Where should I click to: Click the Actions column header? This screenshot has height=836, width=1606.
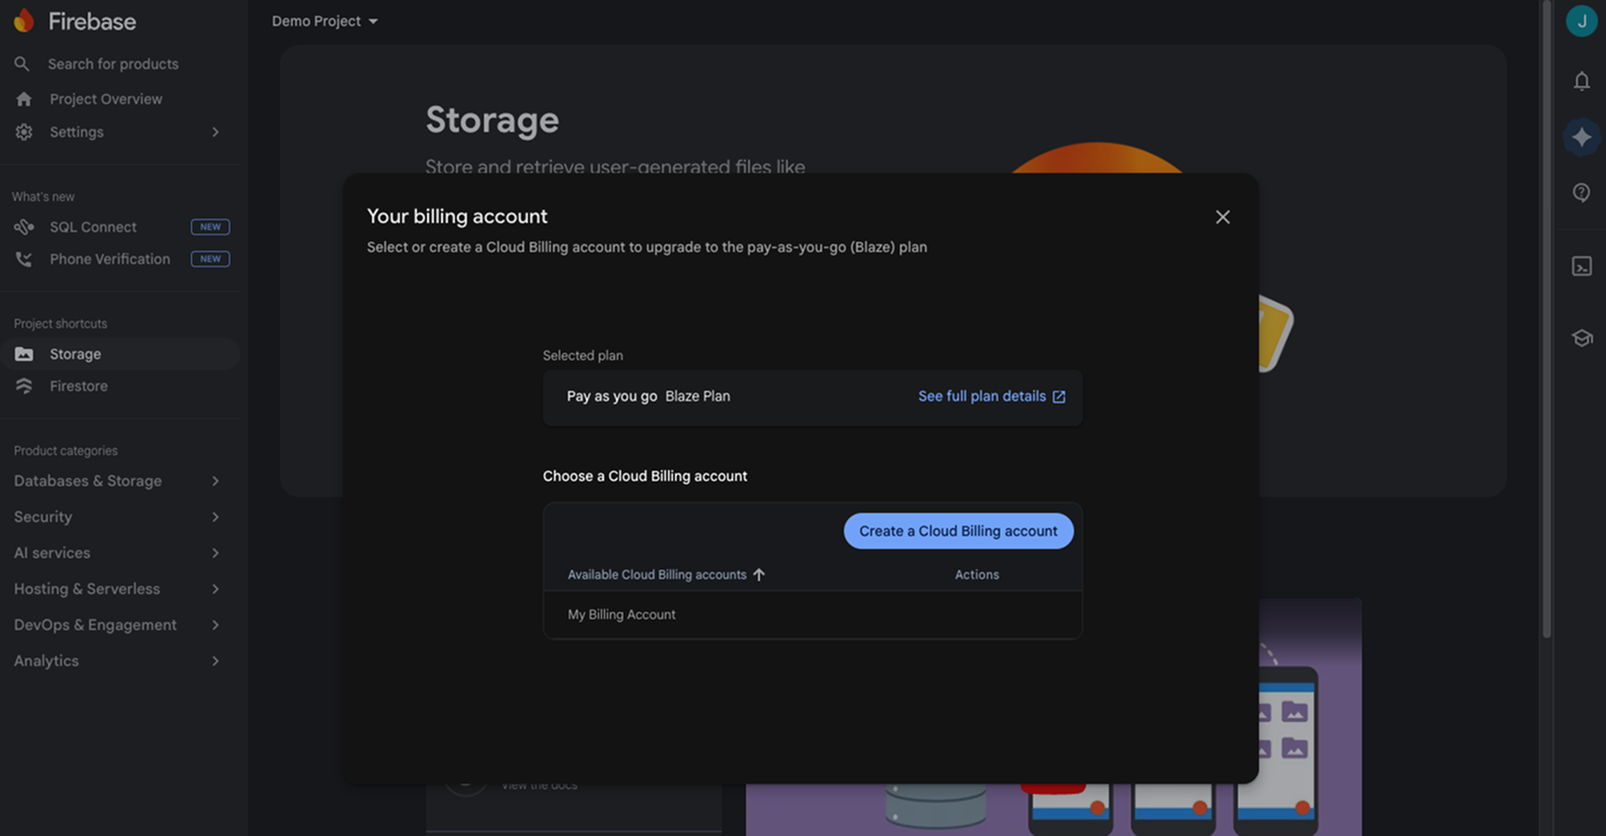(x=977, y=575)
